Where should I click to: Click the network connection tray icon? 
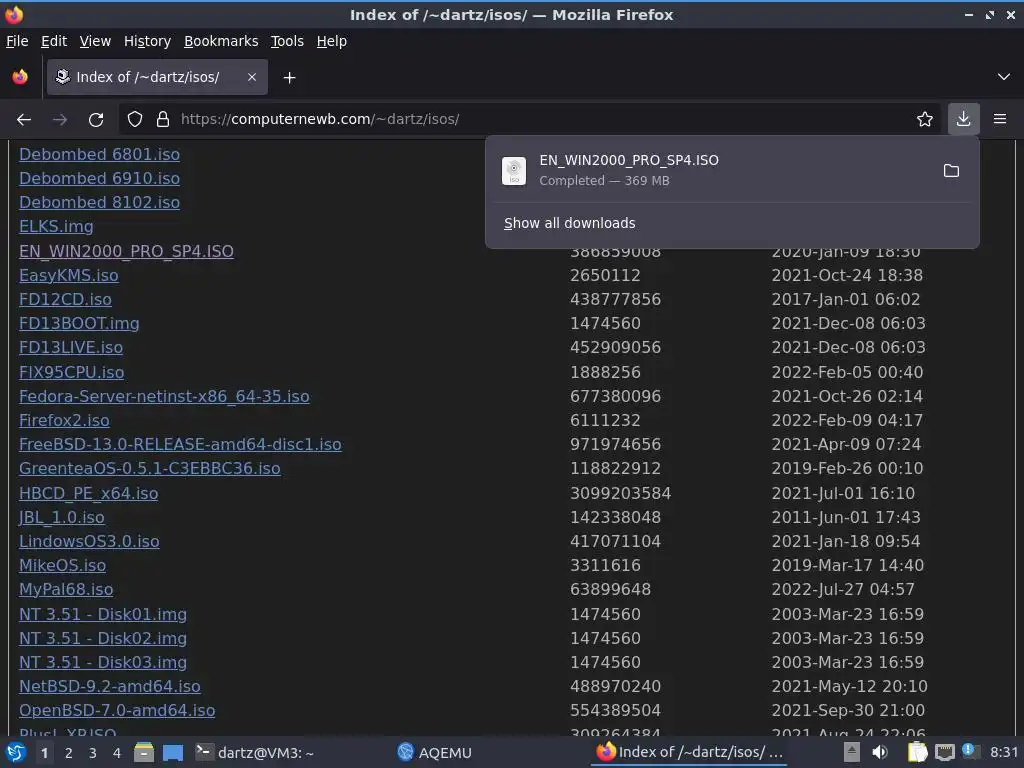(944, 752)
